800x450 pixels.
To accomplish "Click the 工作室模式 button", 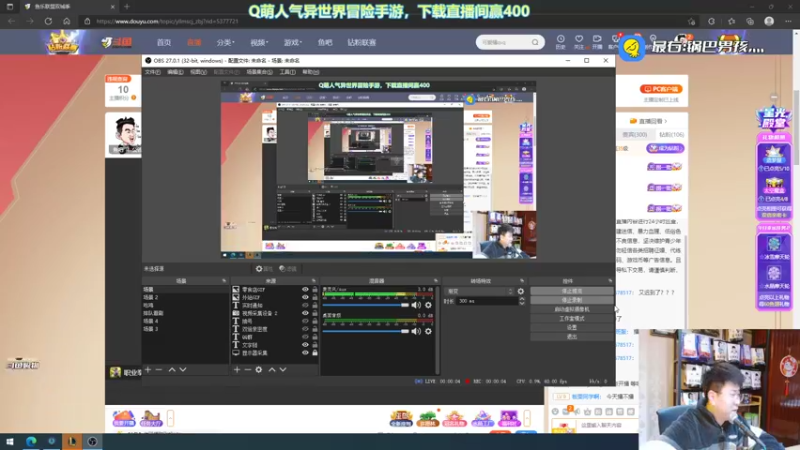I will click(571, 318).
